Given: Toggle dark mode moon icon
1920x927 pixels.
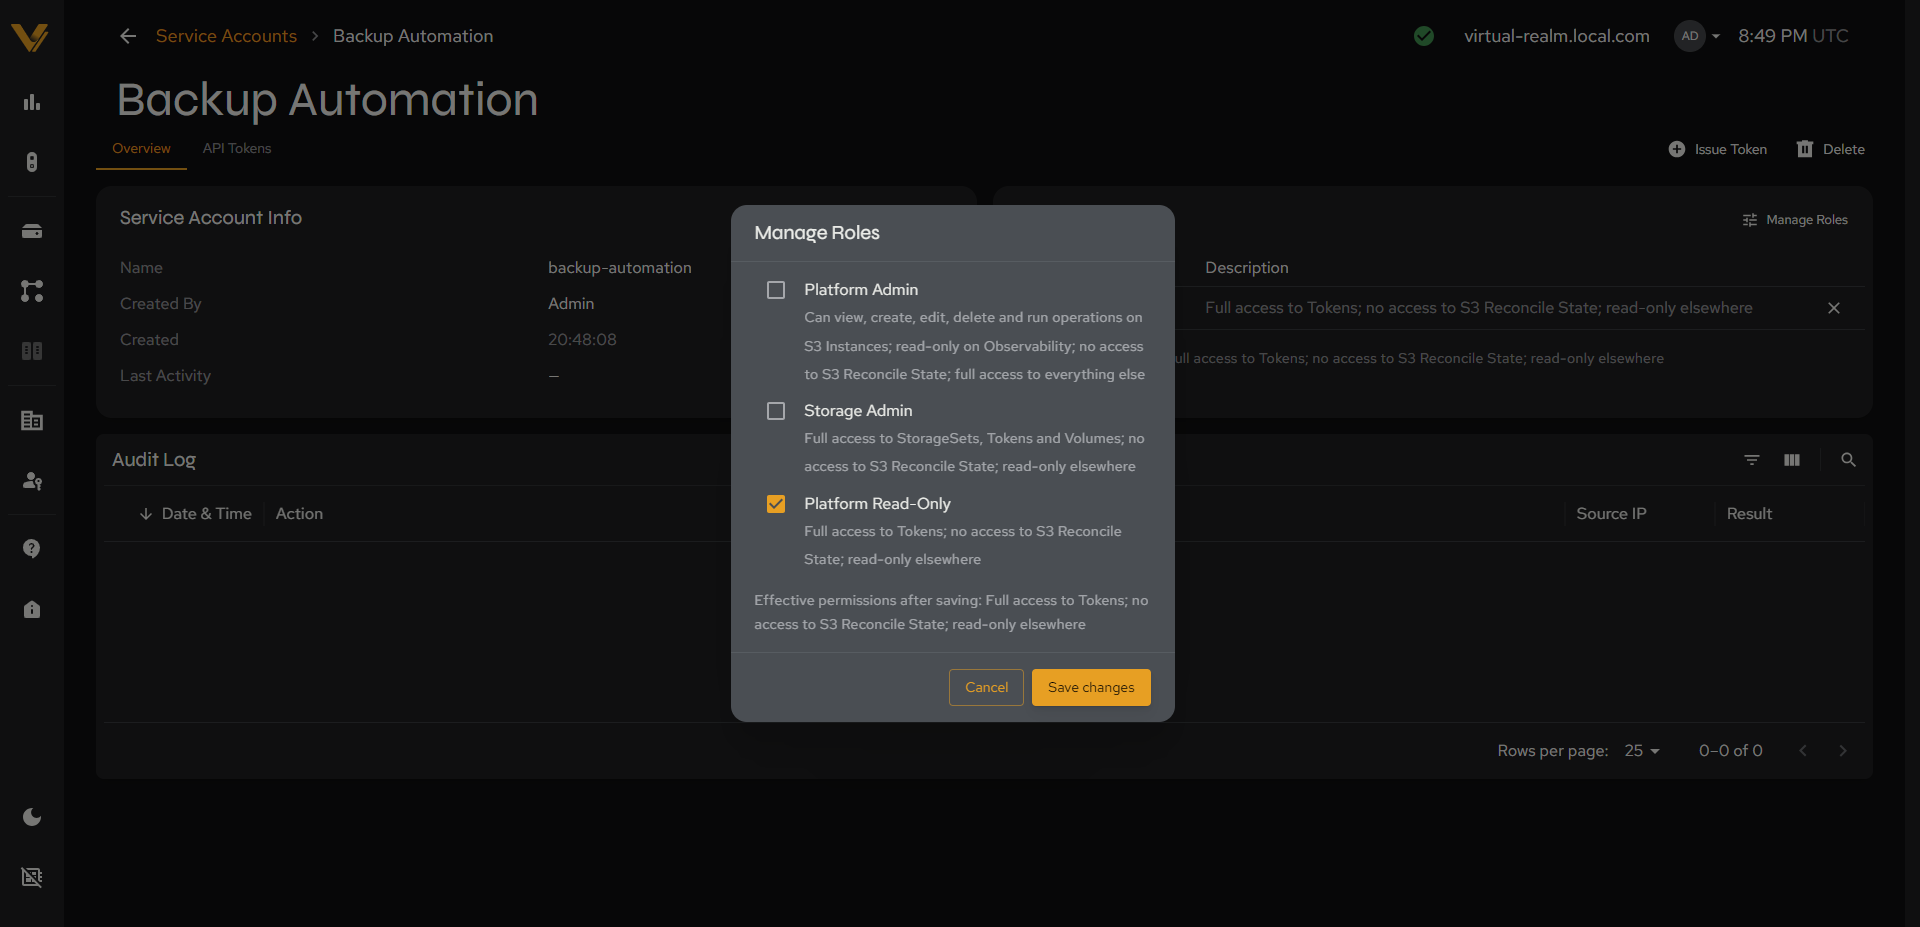Looking at the screenshot, I should click(x=32, y=817).
